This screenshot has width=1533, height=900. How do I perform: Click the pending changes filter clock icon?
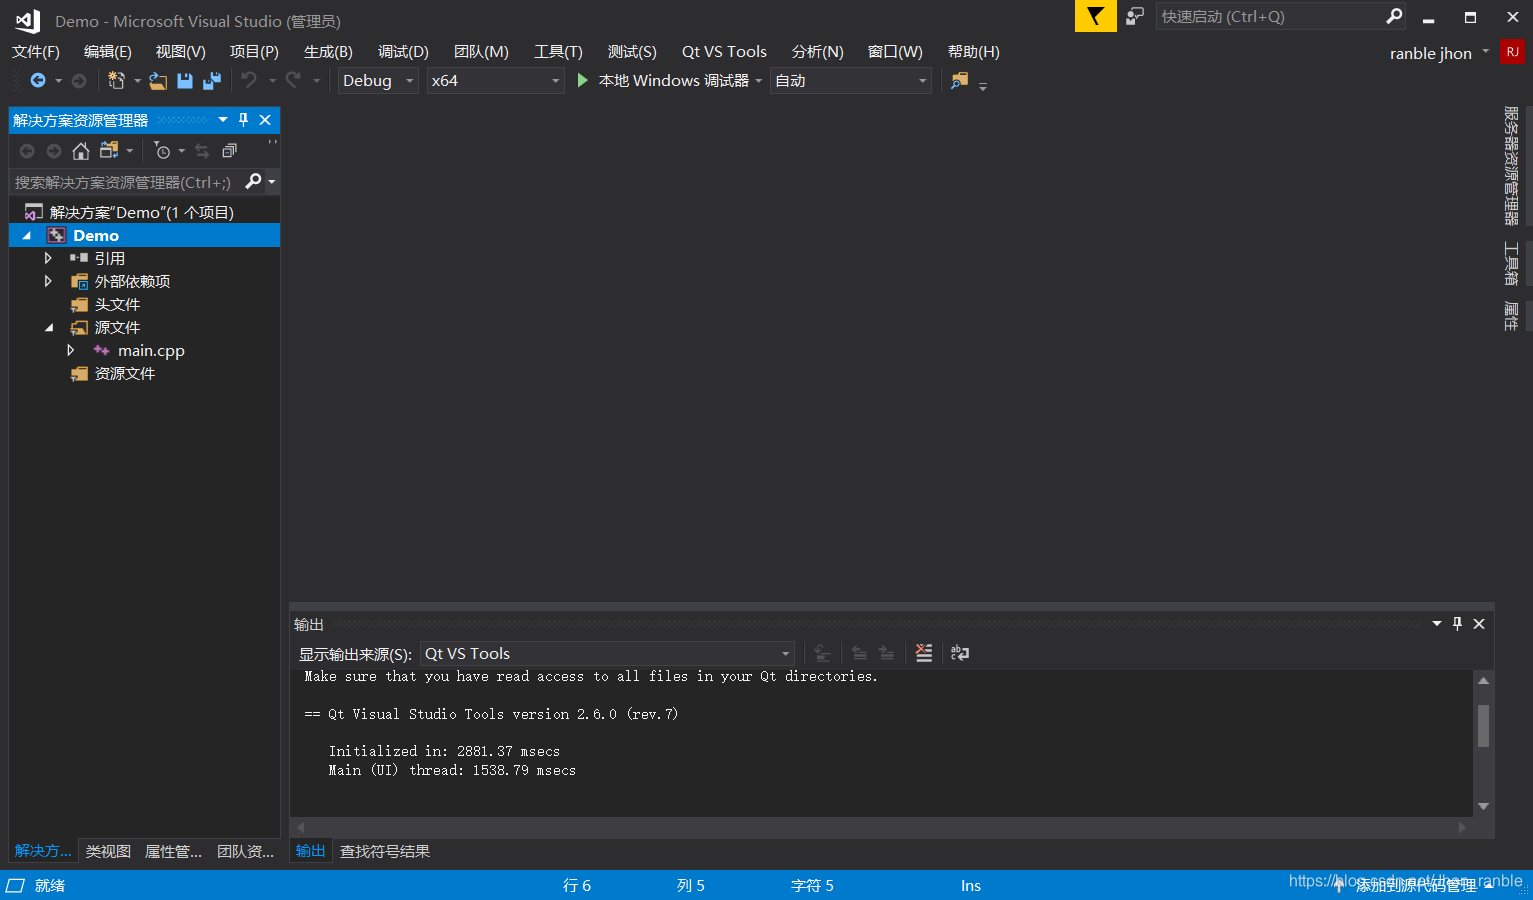[162, 151]
